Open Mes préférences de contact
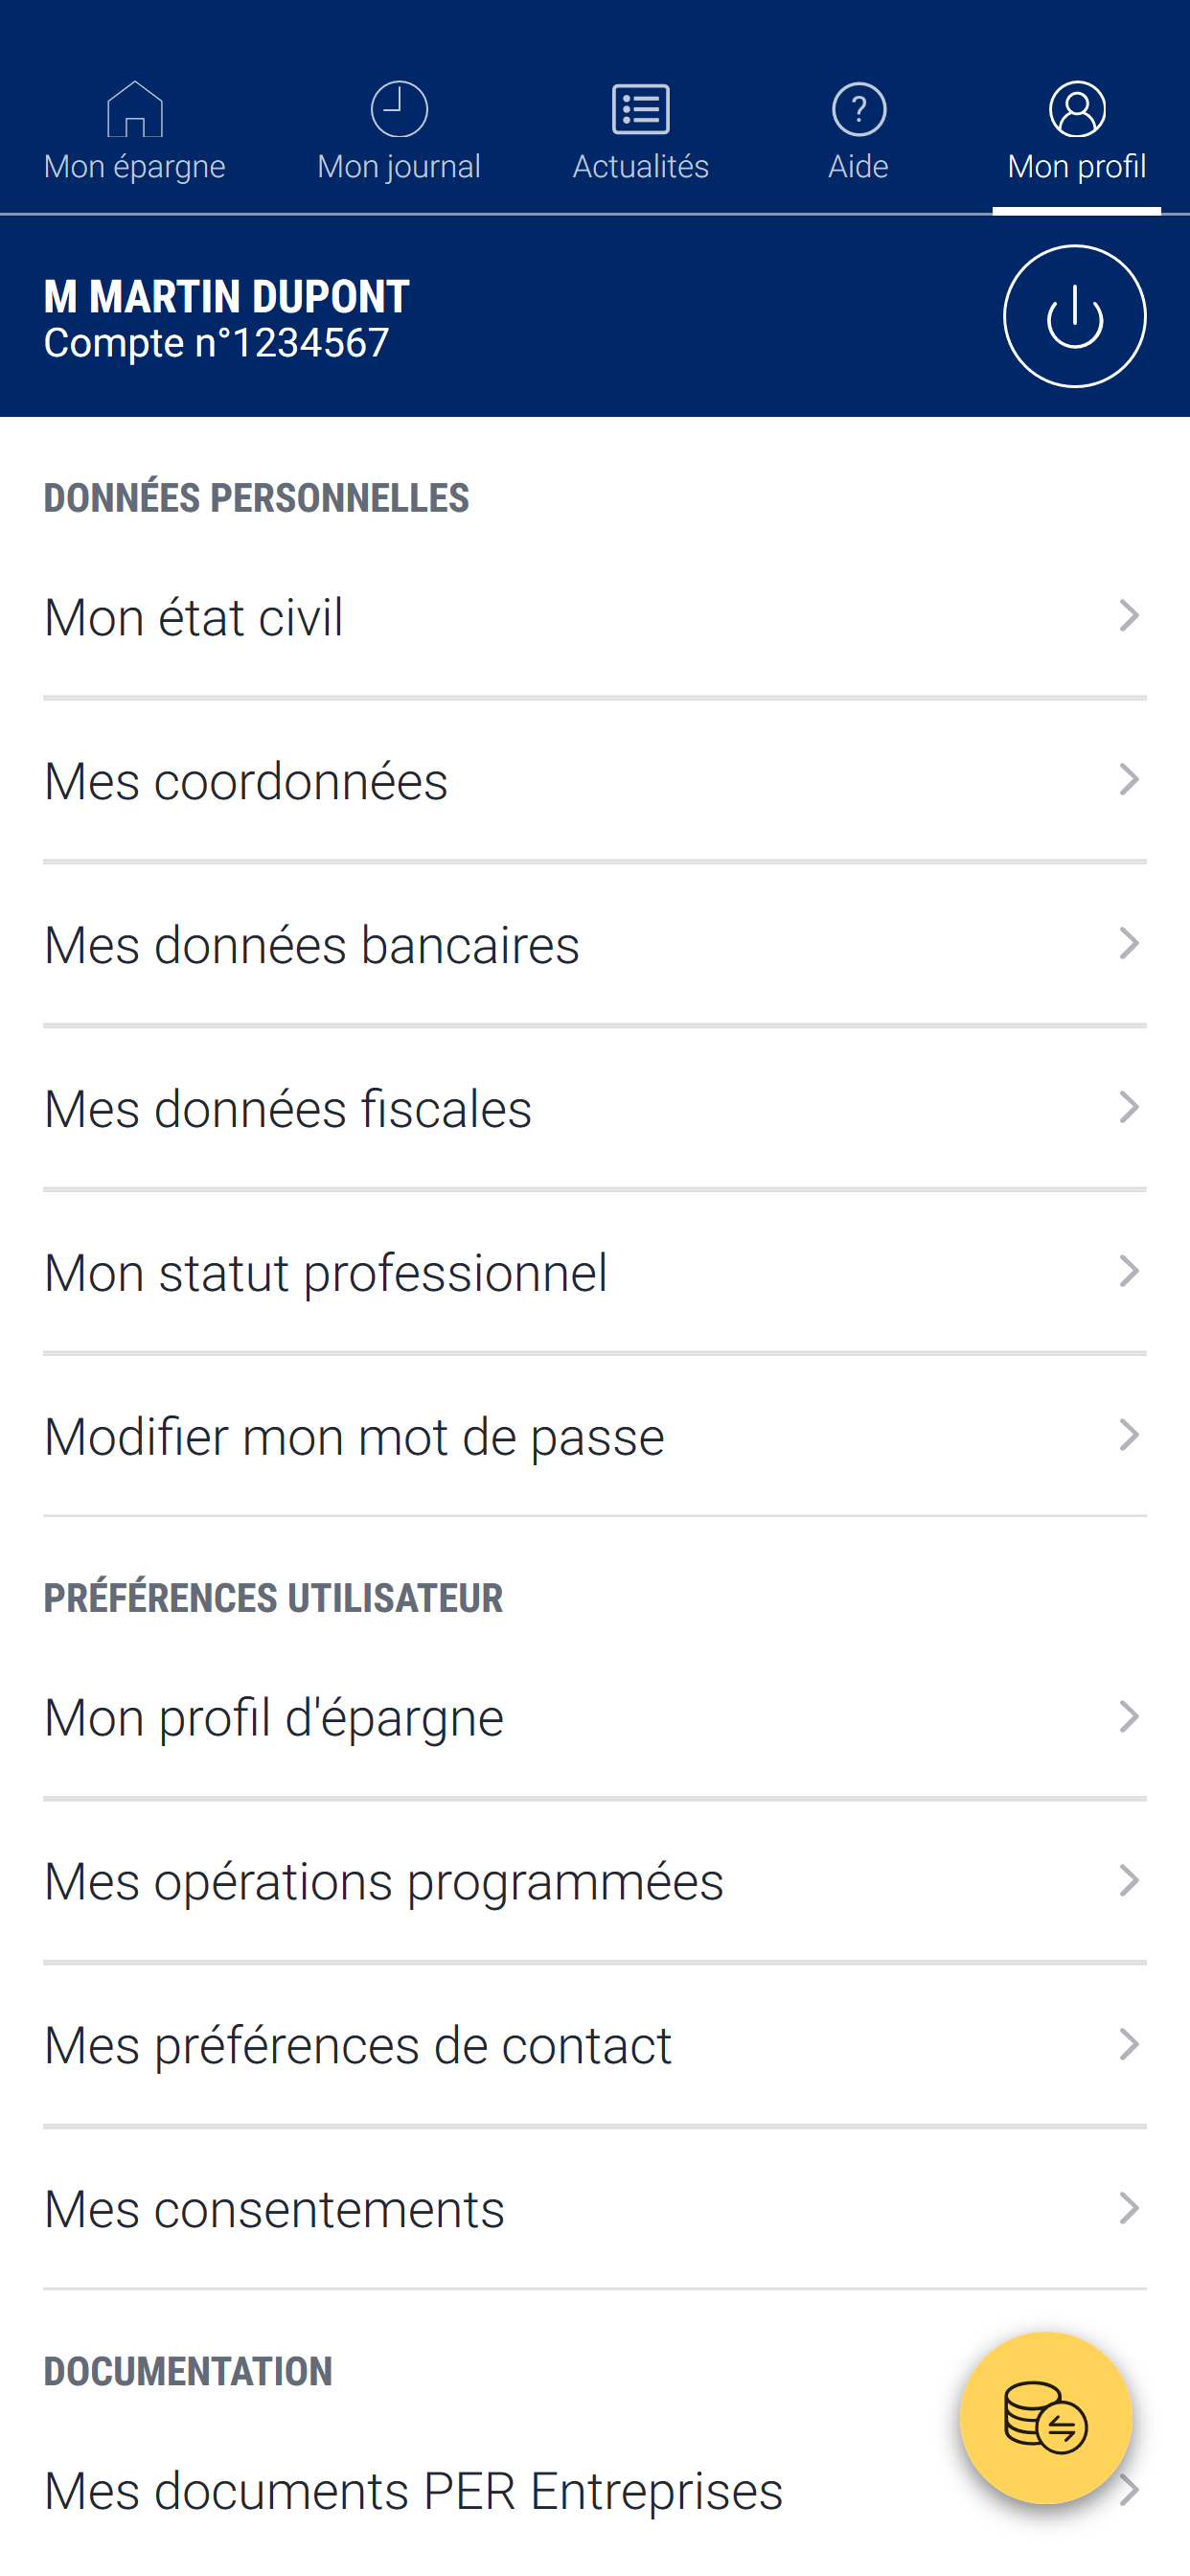Image resolution: width=1190 pixels, height=2576 pixels. [x=594, y=2046]
